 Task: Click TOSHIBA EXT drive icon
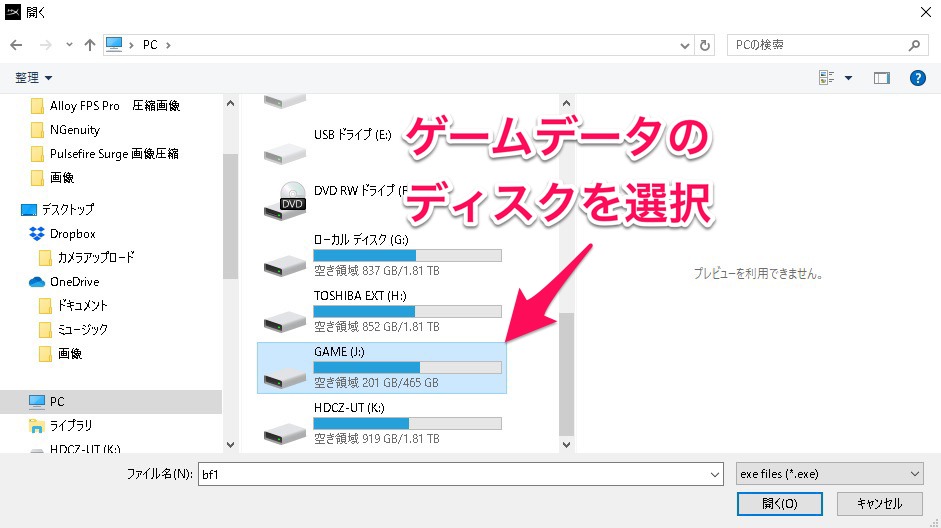pyautogui.click(x=285, y=322)
